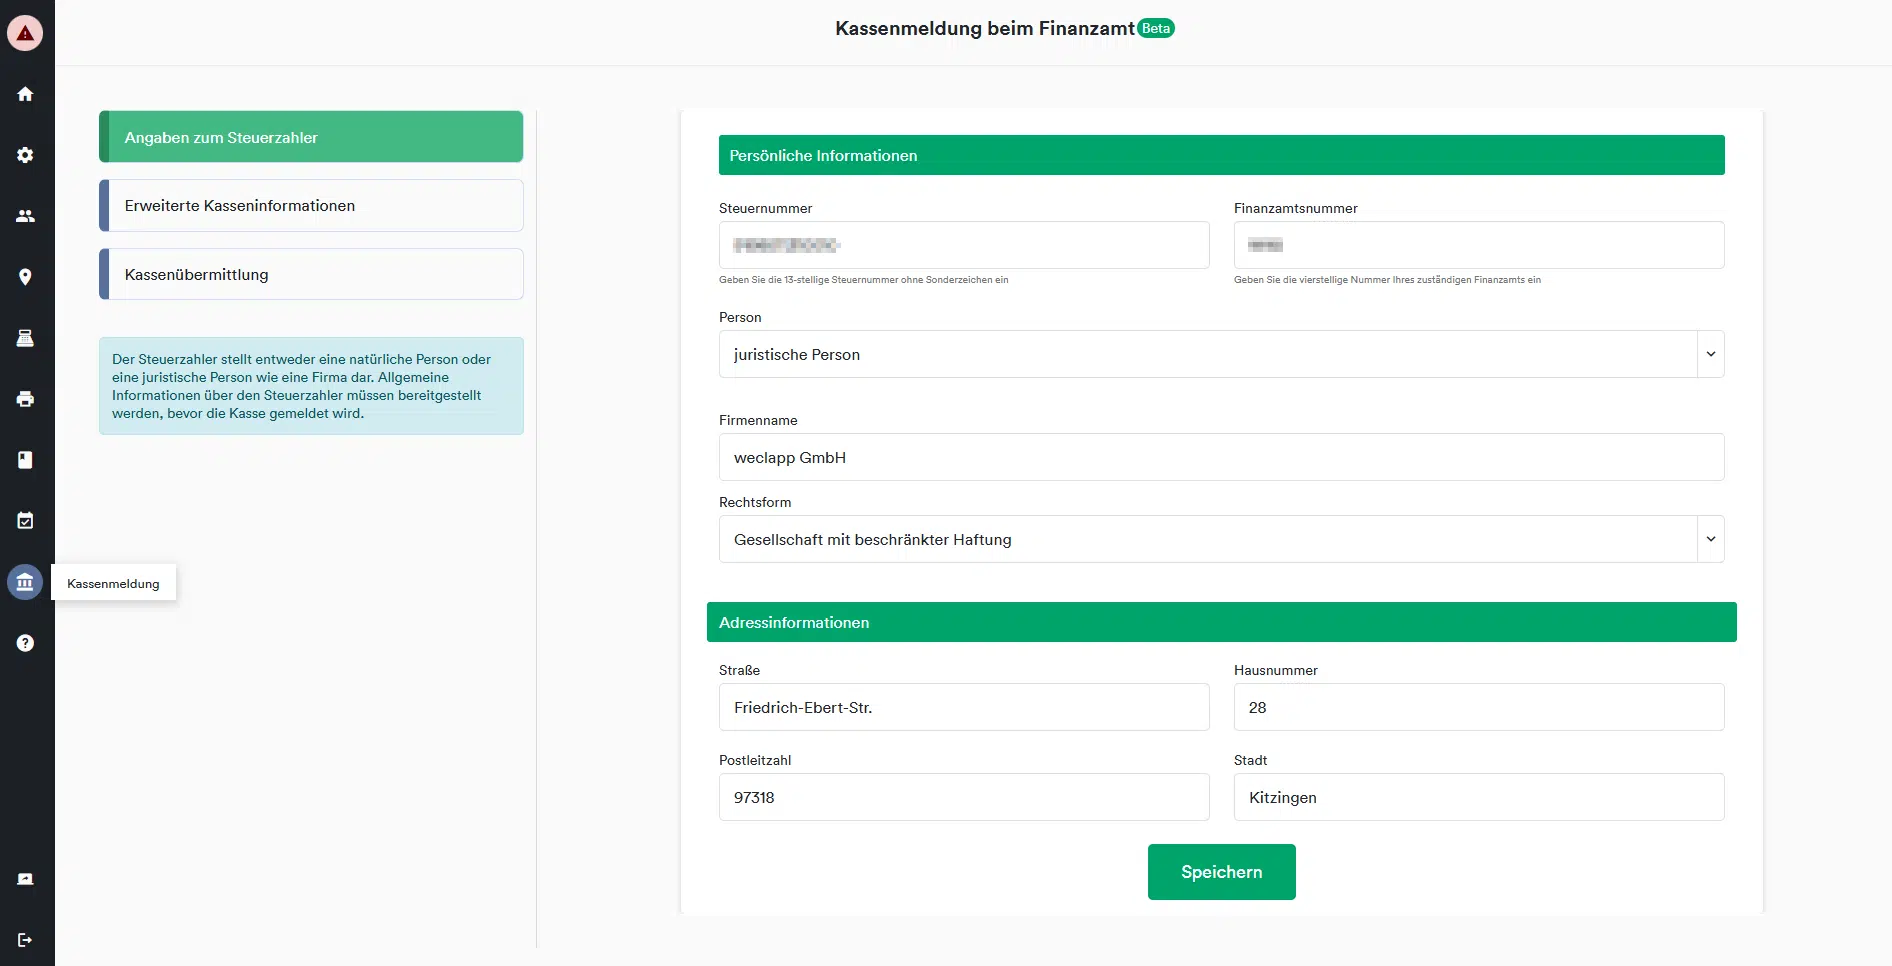Click the Steuerzahler info box text
1892x966 pixels.
point(311,386)
